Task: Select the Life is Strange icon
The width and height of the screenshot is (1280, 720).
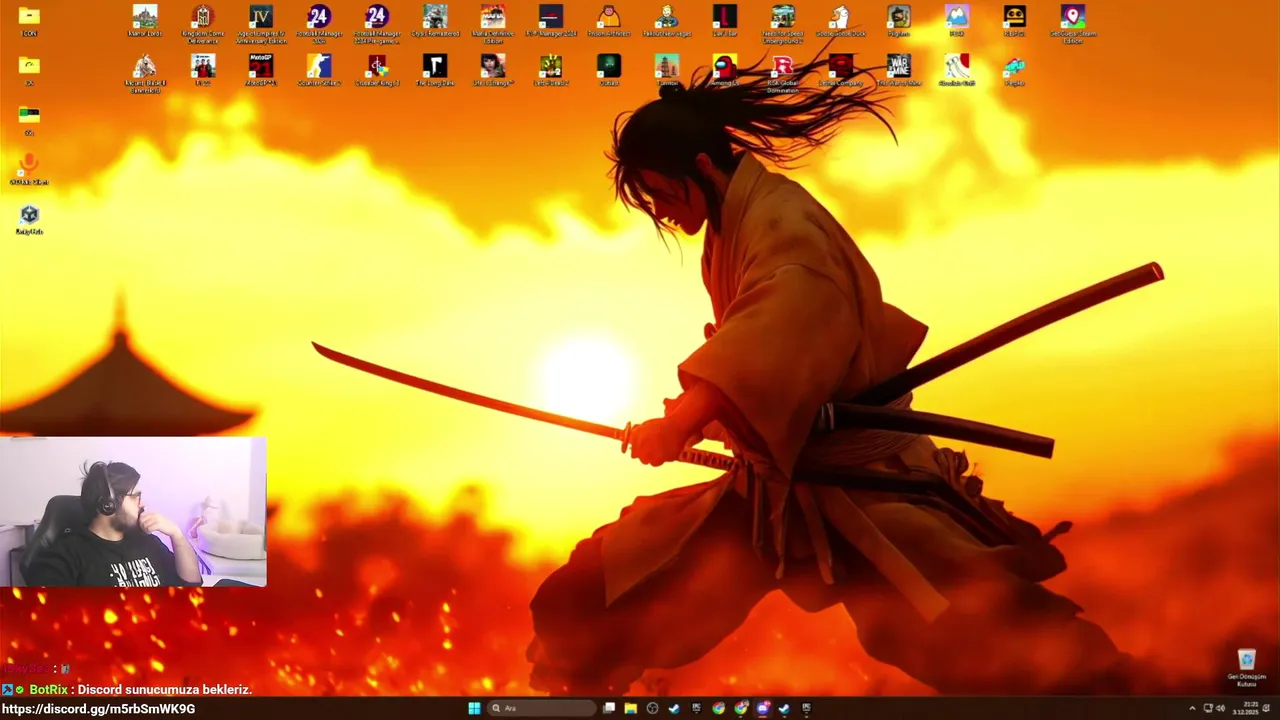Action: 493,71
